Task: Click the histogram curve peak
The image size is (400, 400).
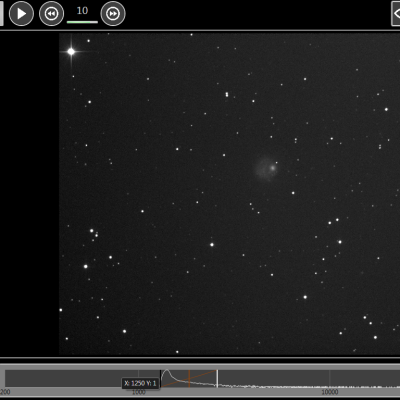Action: (x=167, y=371)
